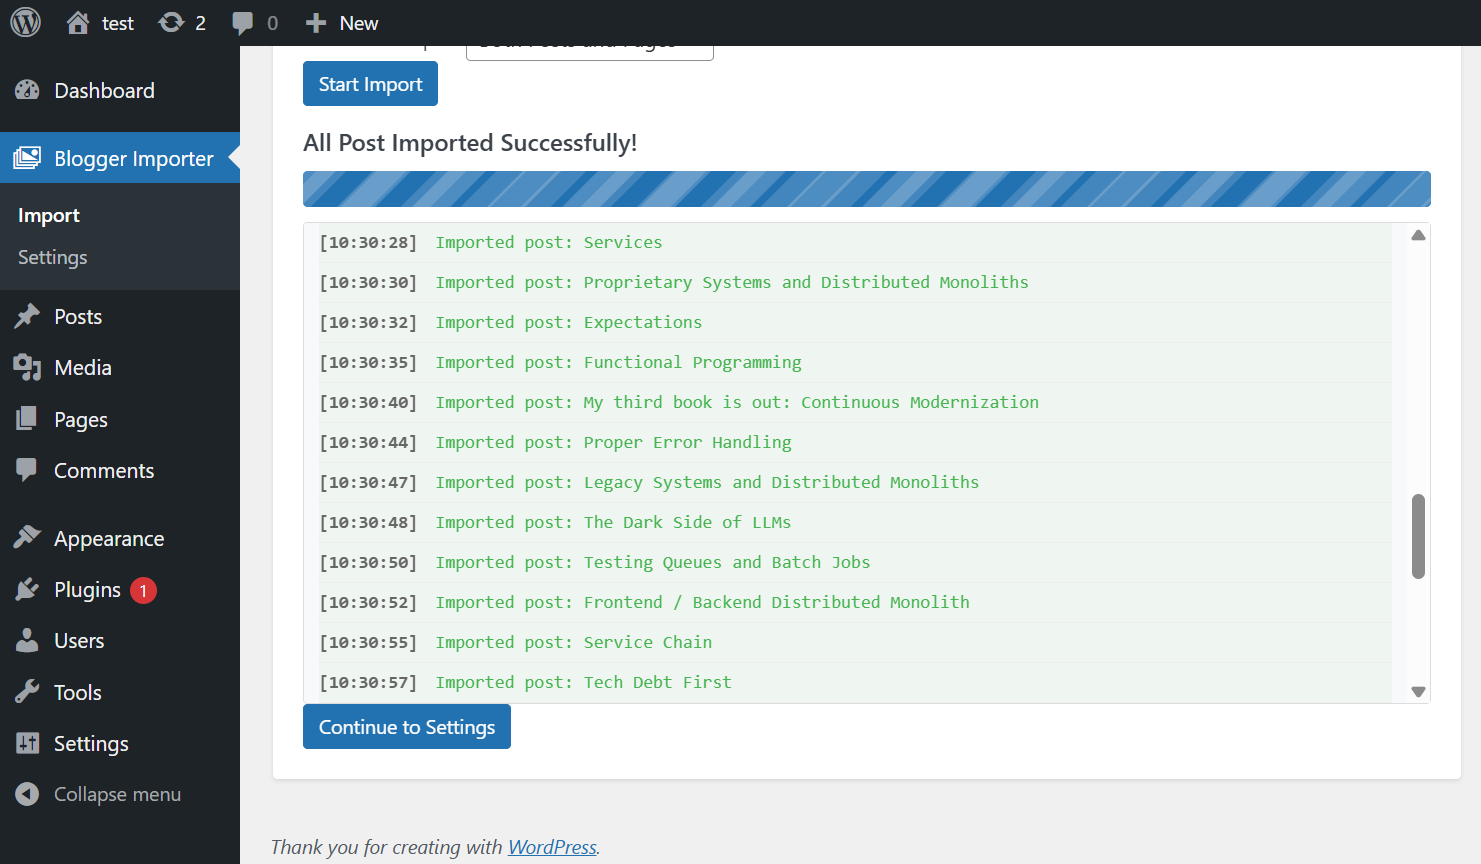1481x864 pixels.
Task: Click Continue to Settings button
Action: tap(407, 726)
